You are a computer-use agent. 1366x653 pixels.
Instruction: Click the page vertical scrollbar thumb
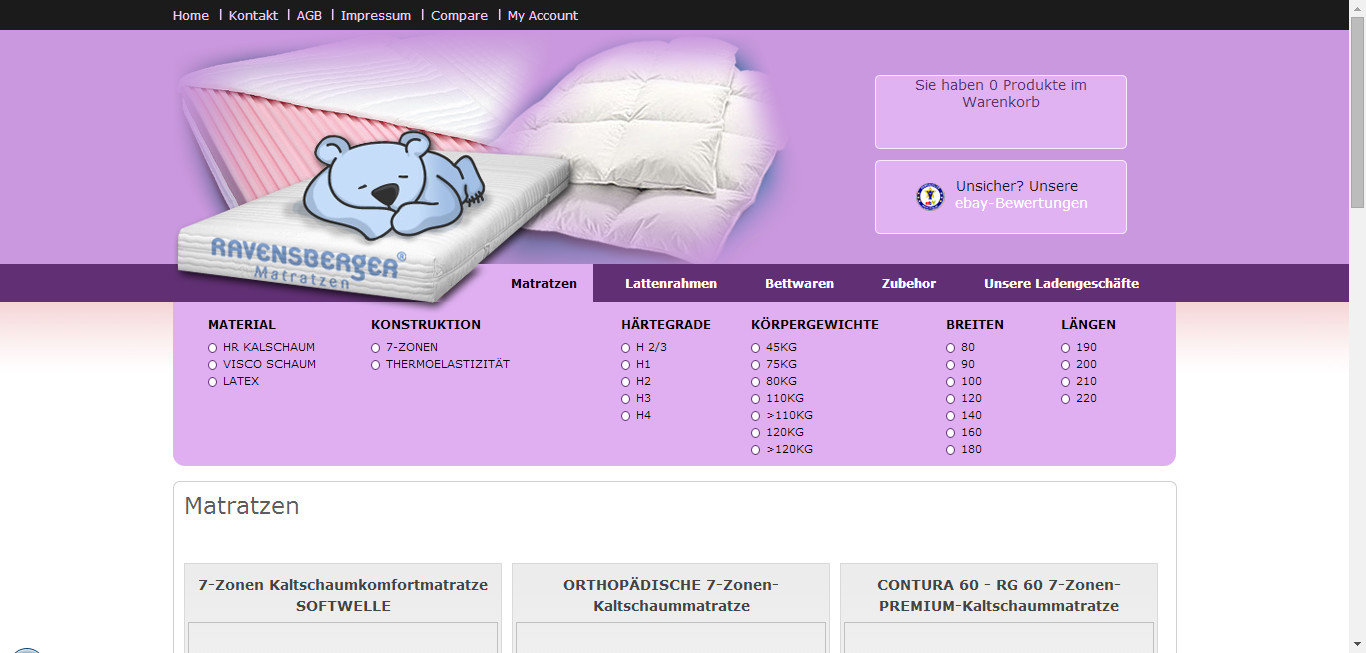click(1358, 112)
